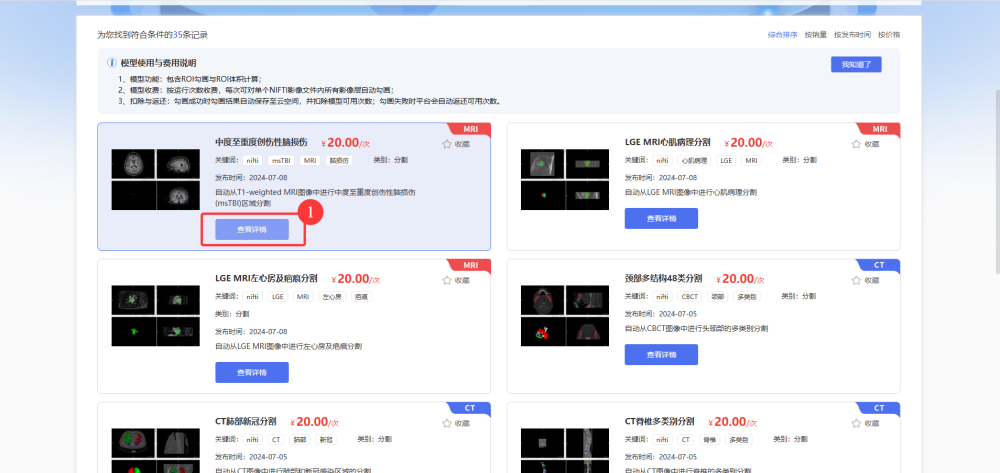Sort results by 综合排序
The image size is (1000, 473).
click(782, 35)
